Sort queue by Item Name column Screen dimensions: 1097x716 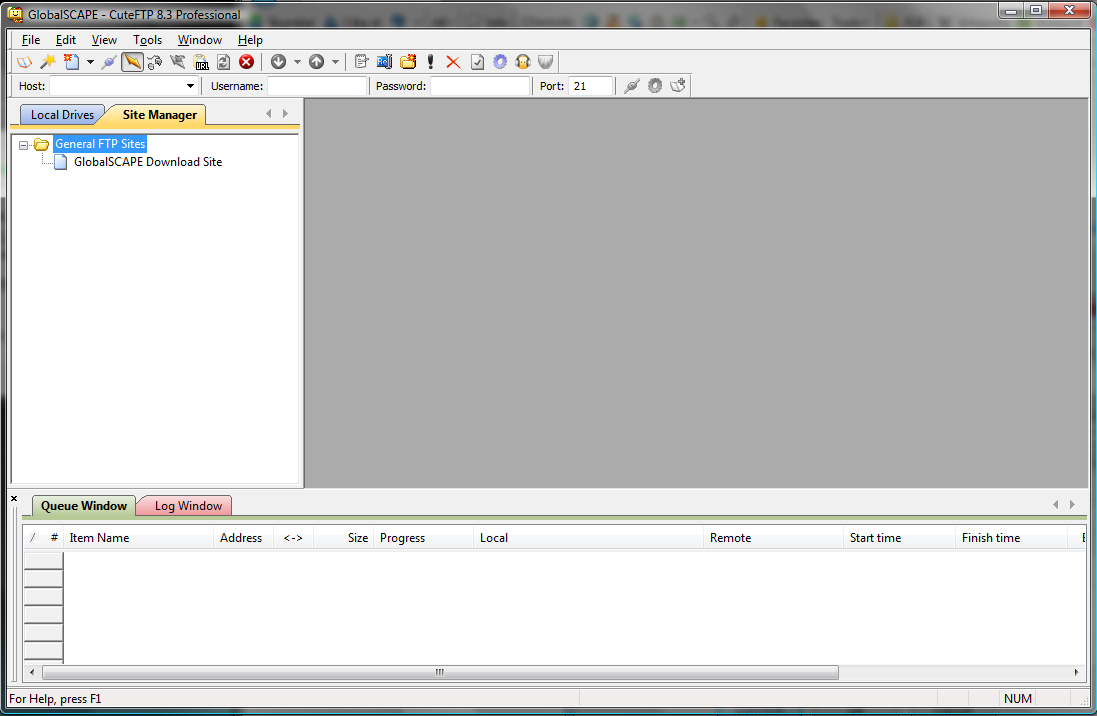pyautogui.click(x=138, y=538)
